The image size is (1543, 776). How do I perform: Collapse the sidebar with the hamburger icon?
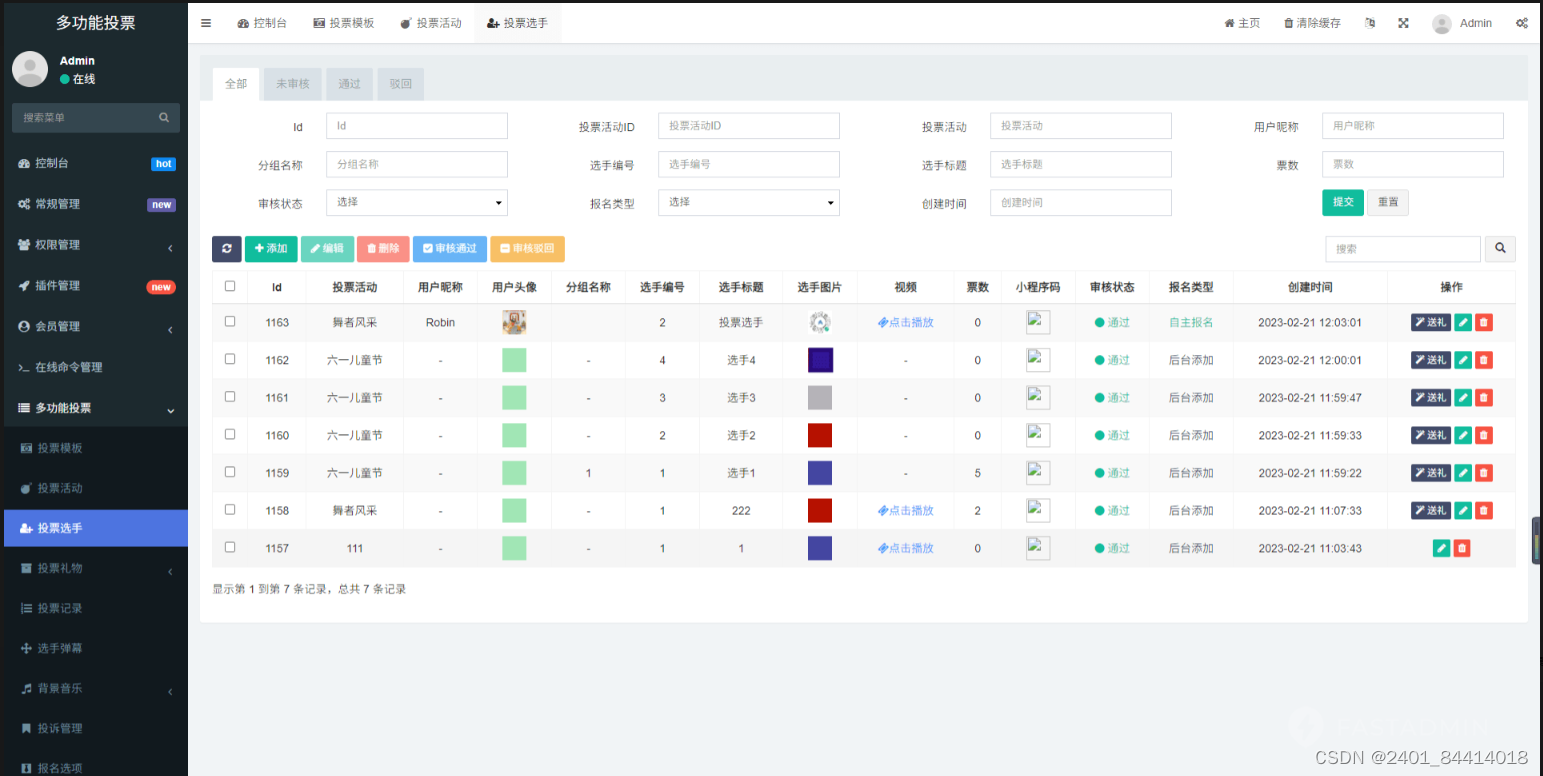(205, 22)
